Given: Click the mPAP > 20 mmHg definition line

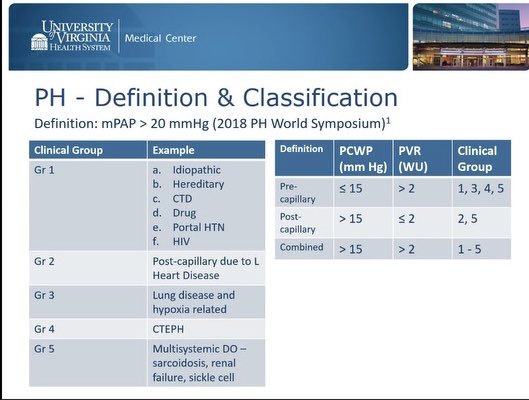Looking at the screenshot, I should [x=212, y=123].
